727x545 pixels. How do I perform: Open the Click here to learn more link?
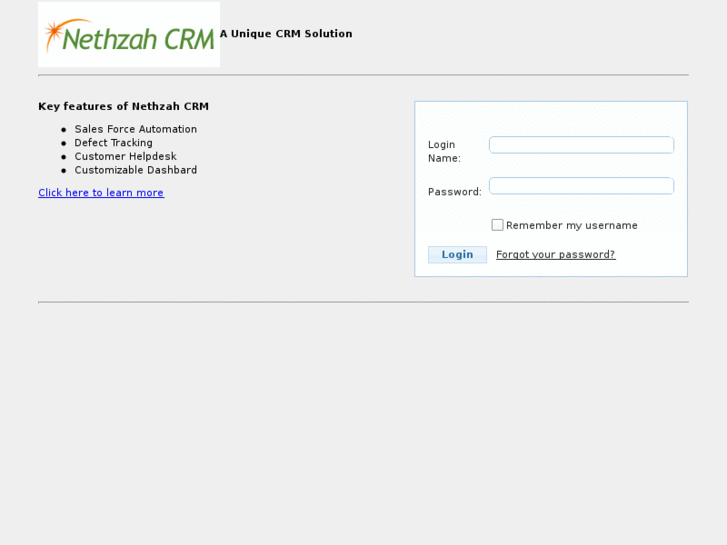101,192
